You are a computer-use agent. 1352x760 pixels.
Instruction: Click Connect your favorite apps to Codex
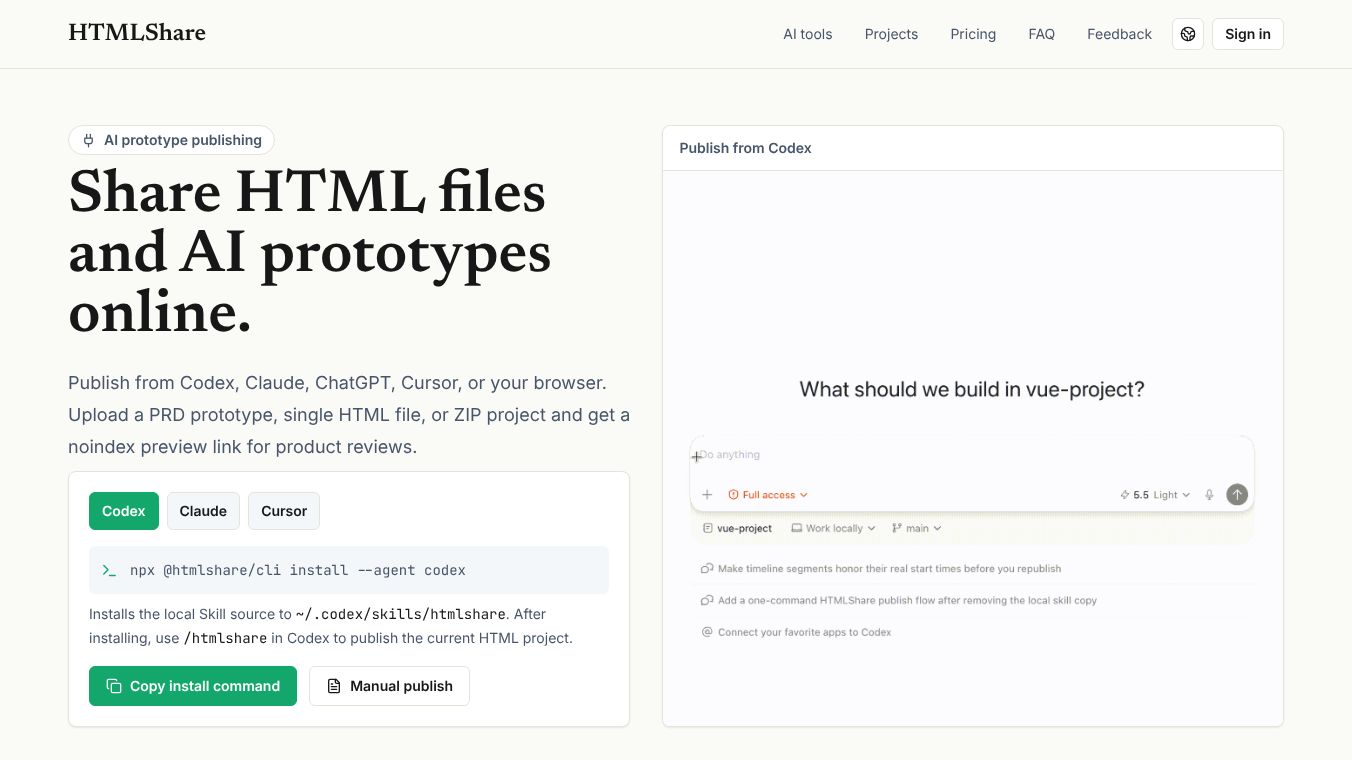pos(796,633)
